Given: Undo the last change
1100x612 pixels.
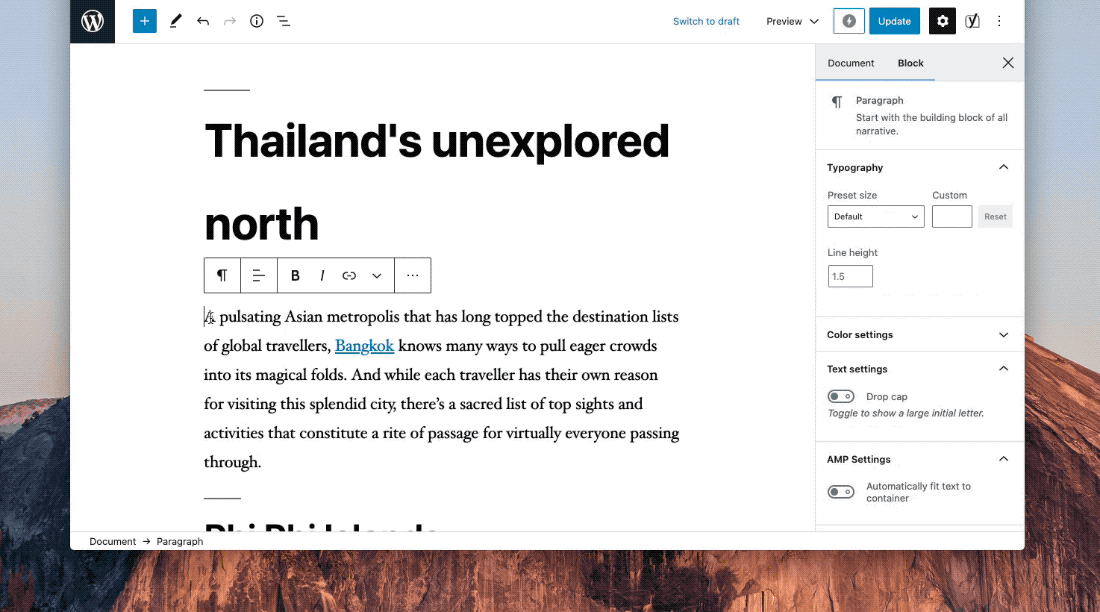Looking at the screenshot, I should [203, 21].
